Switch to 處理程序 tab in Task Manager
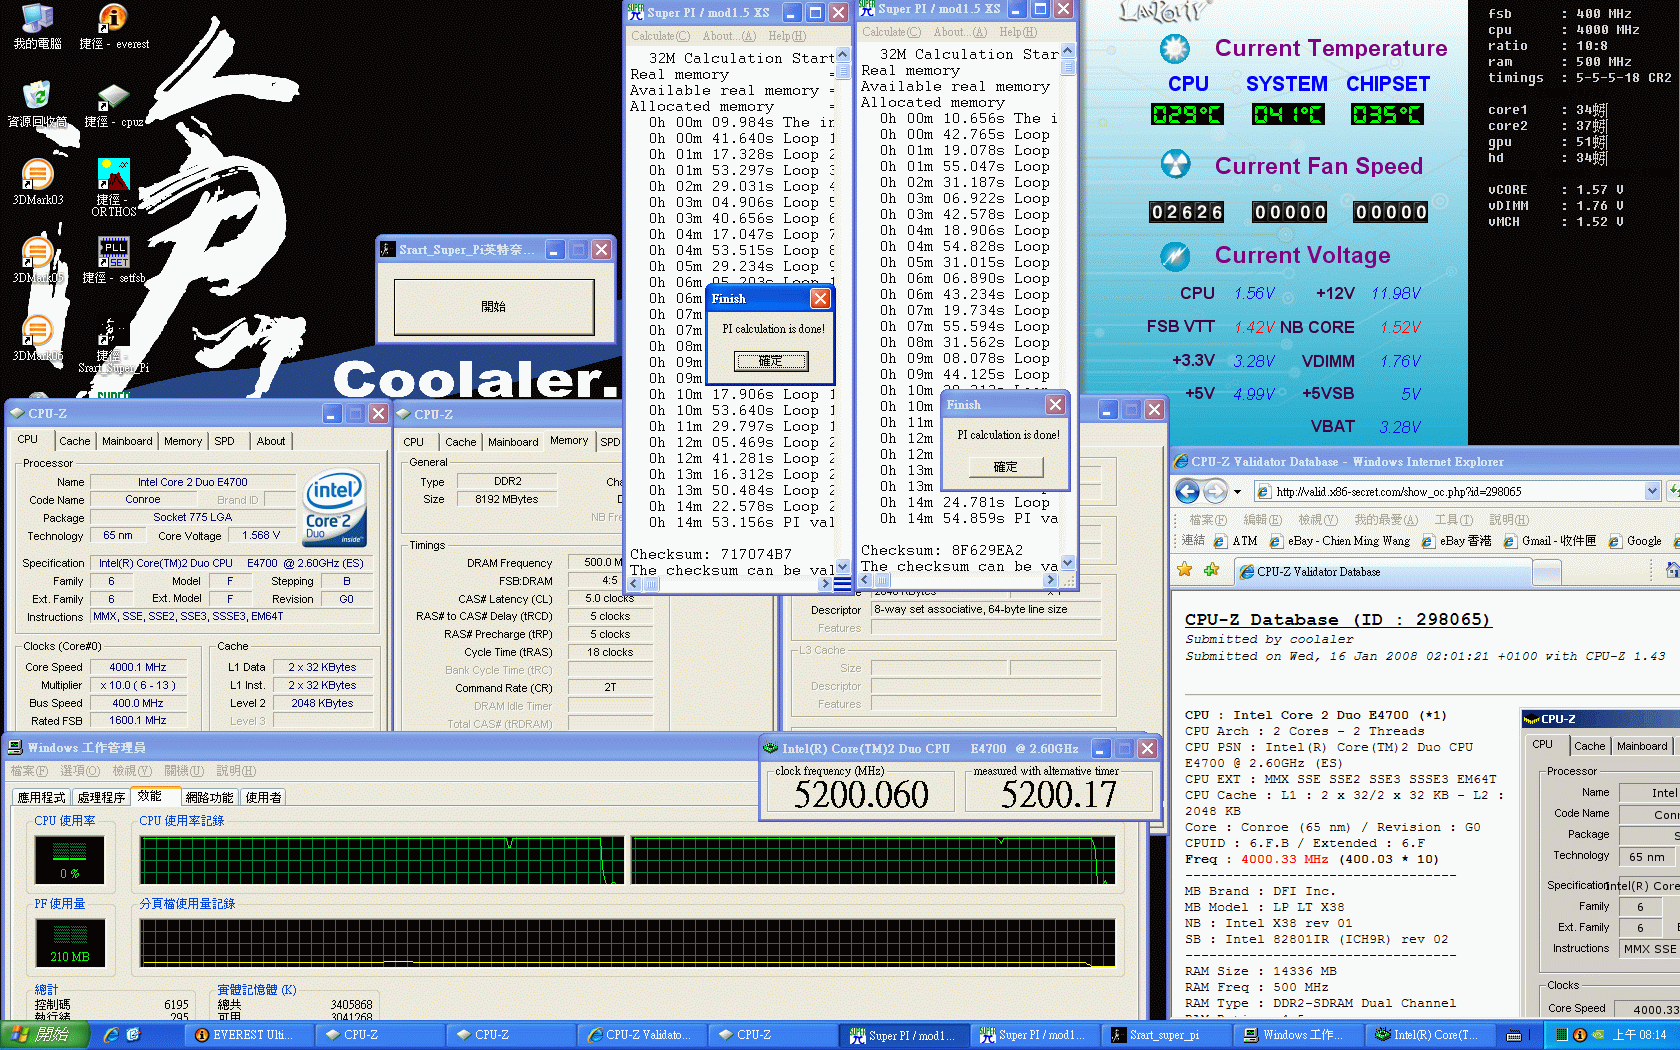Screen dimensions: 1680x1050 (102, 797)
